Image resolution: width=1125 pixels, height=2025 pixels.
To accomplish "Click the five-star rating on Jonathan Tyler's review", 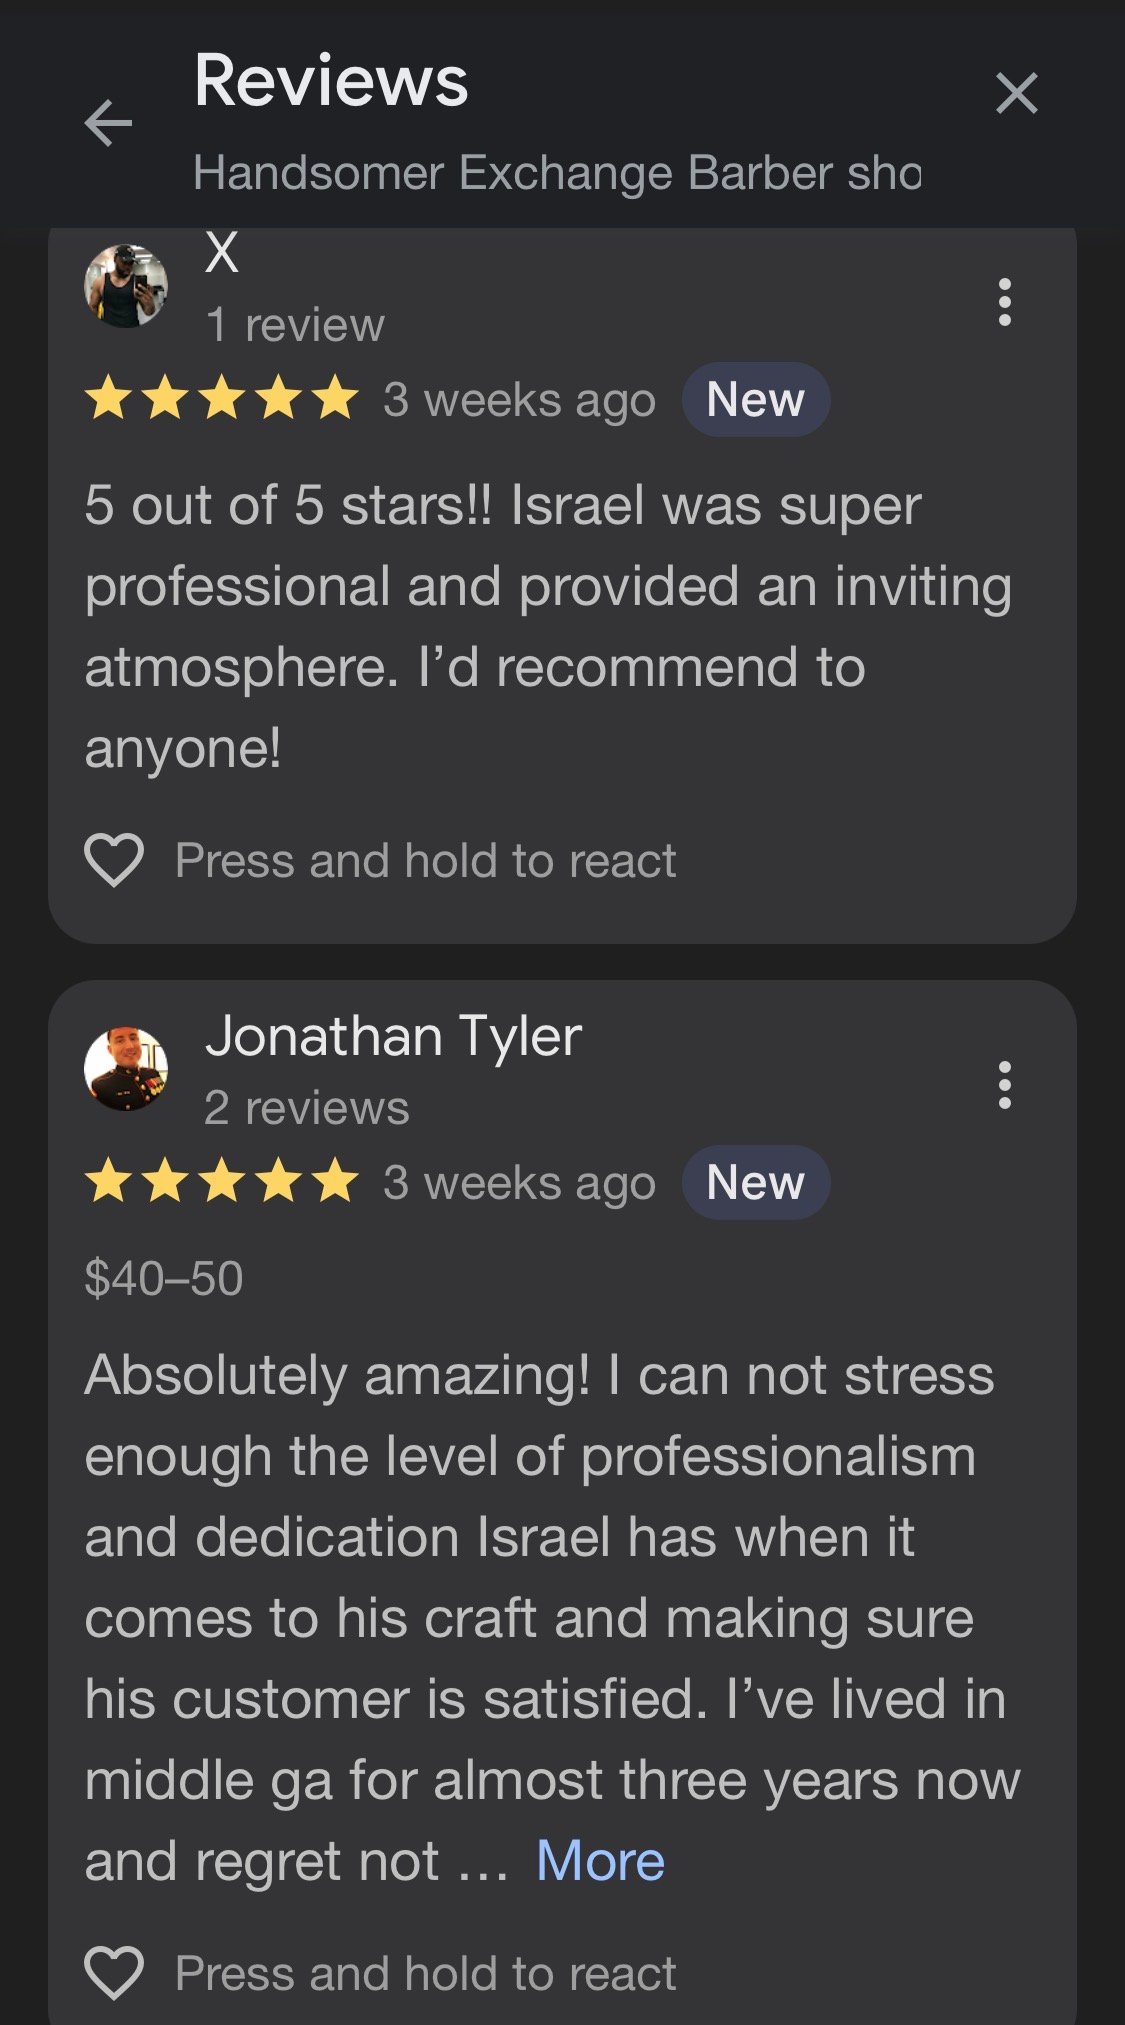I will point(222,1182).
